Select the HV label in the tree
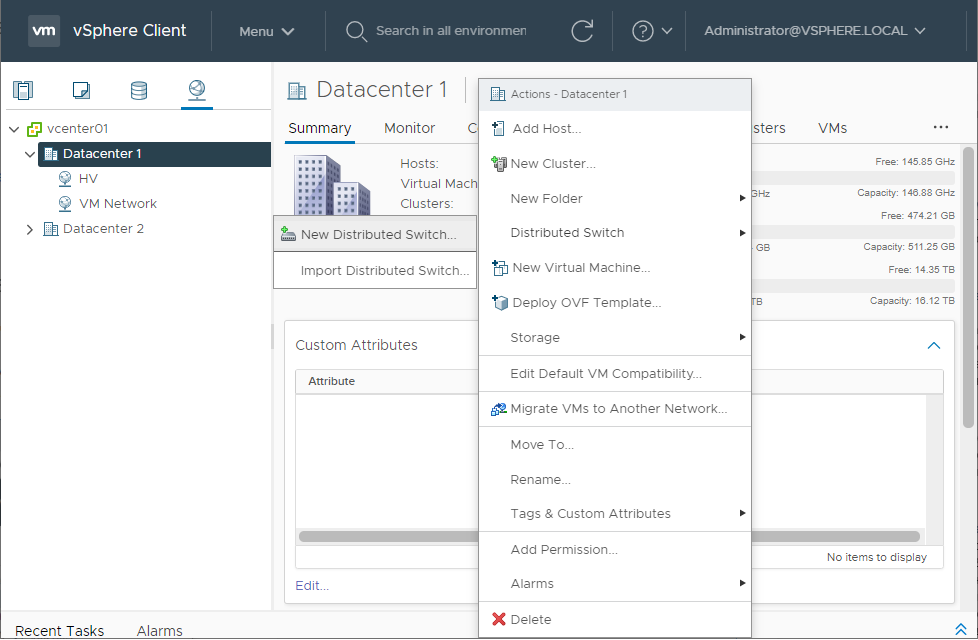This screenshot has height=640, width=978. [x=88, y=179]
